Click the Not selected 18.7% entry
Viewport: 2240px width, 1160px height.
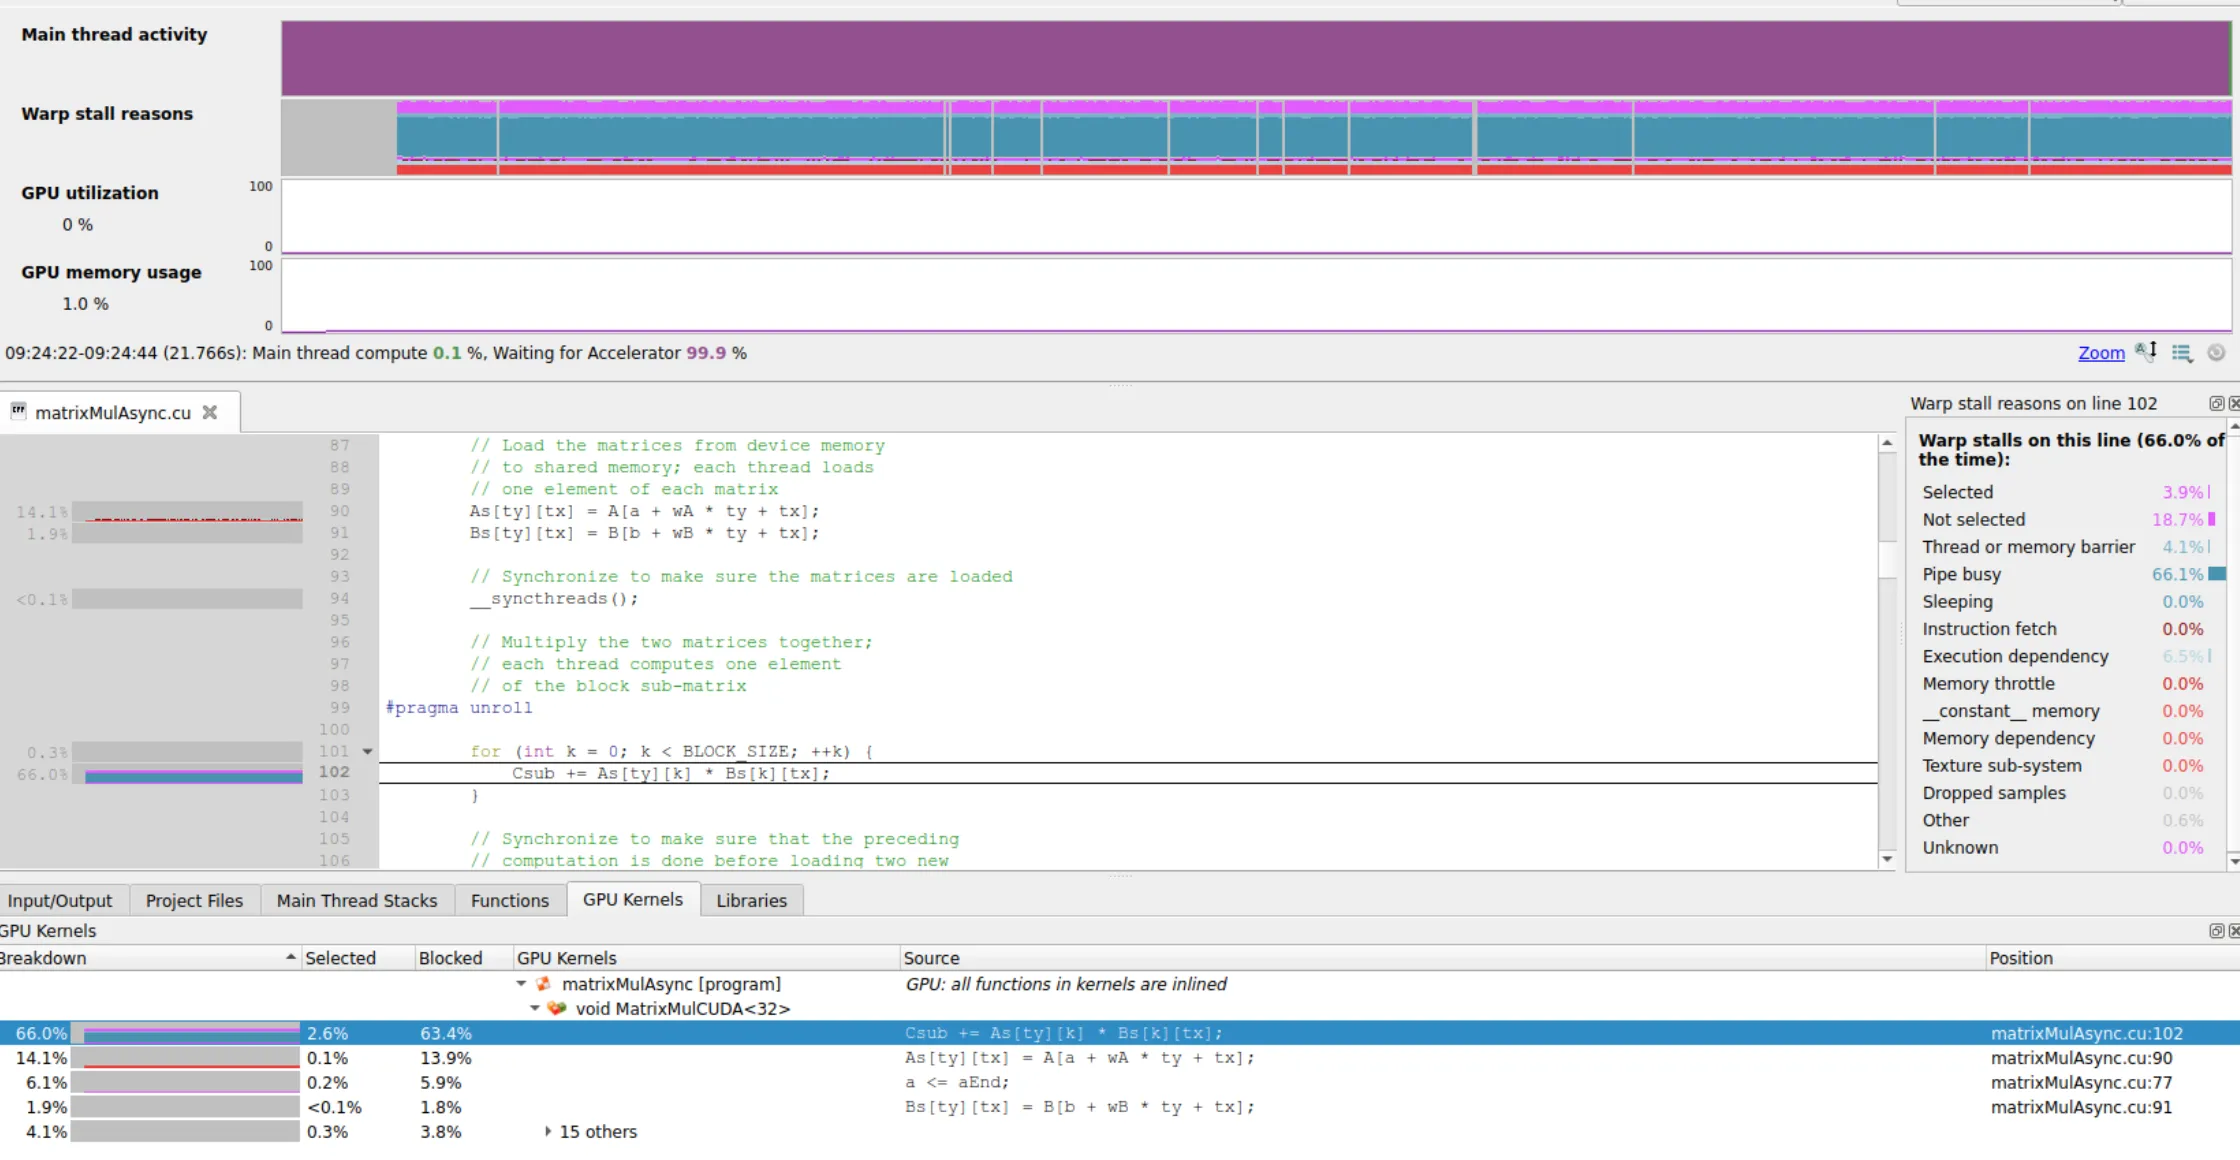click(2070, 519)
